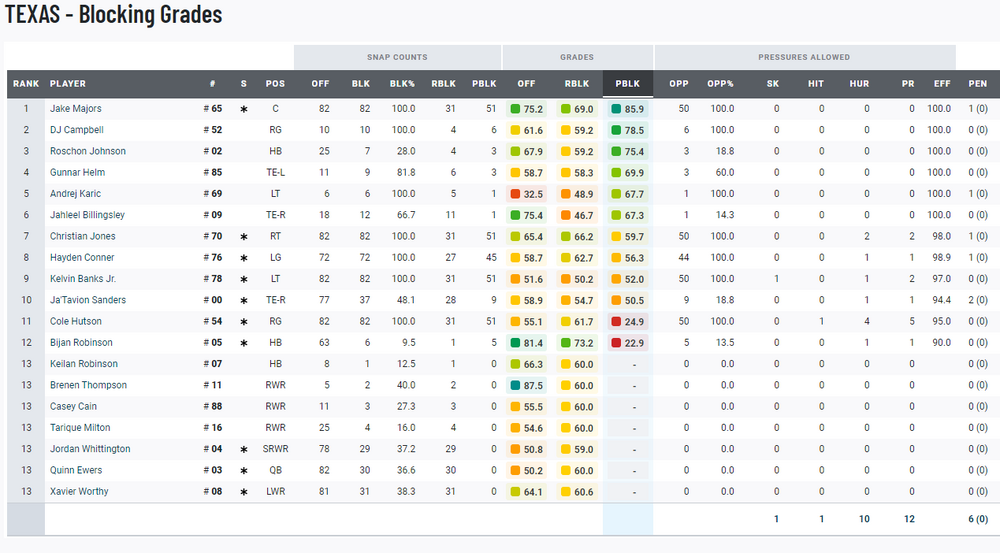
Task: Select player Roschon Johnson
Action: [x=88, y=152]
